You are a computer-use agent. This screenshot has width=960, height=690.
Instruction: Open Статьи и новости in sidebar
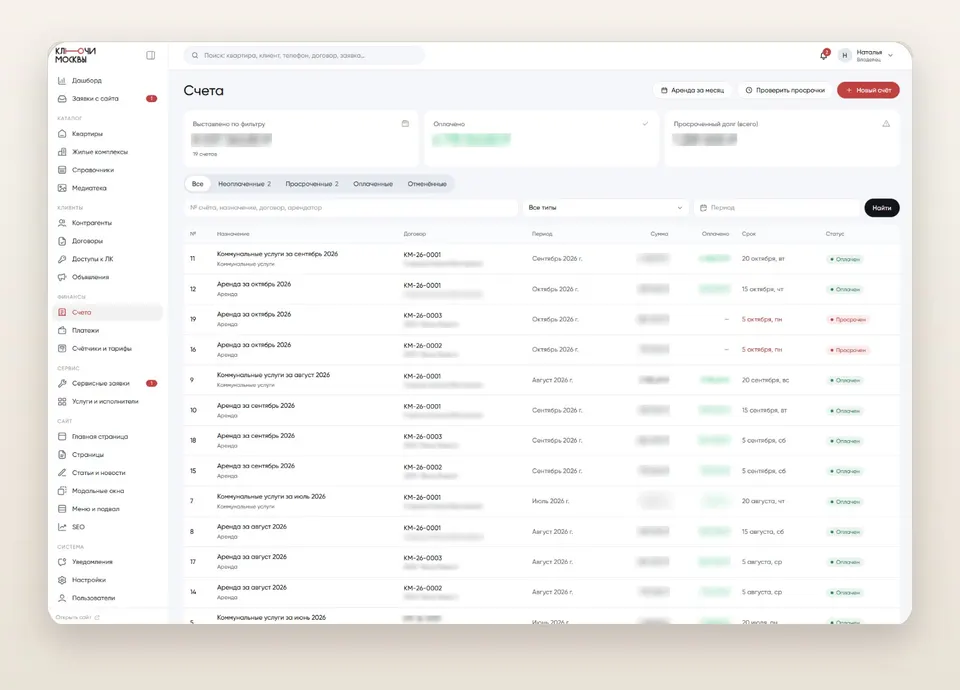pyautogui.click(x=107, y=473)
